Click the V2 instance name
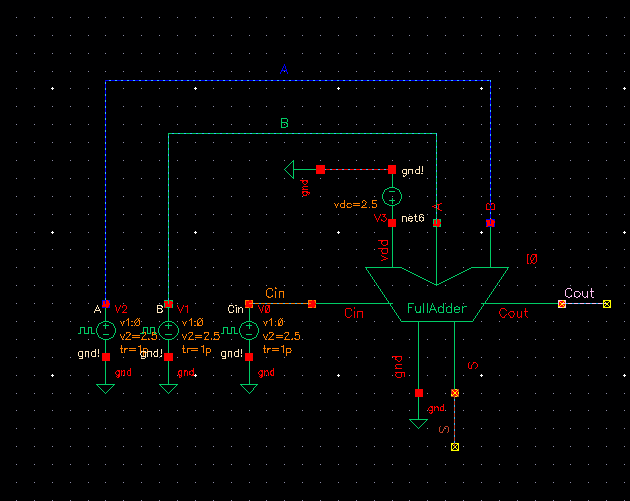This screenshot has width=630, height=501. coord(121,309)
